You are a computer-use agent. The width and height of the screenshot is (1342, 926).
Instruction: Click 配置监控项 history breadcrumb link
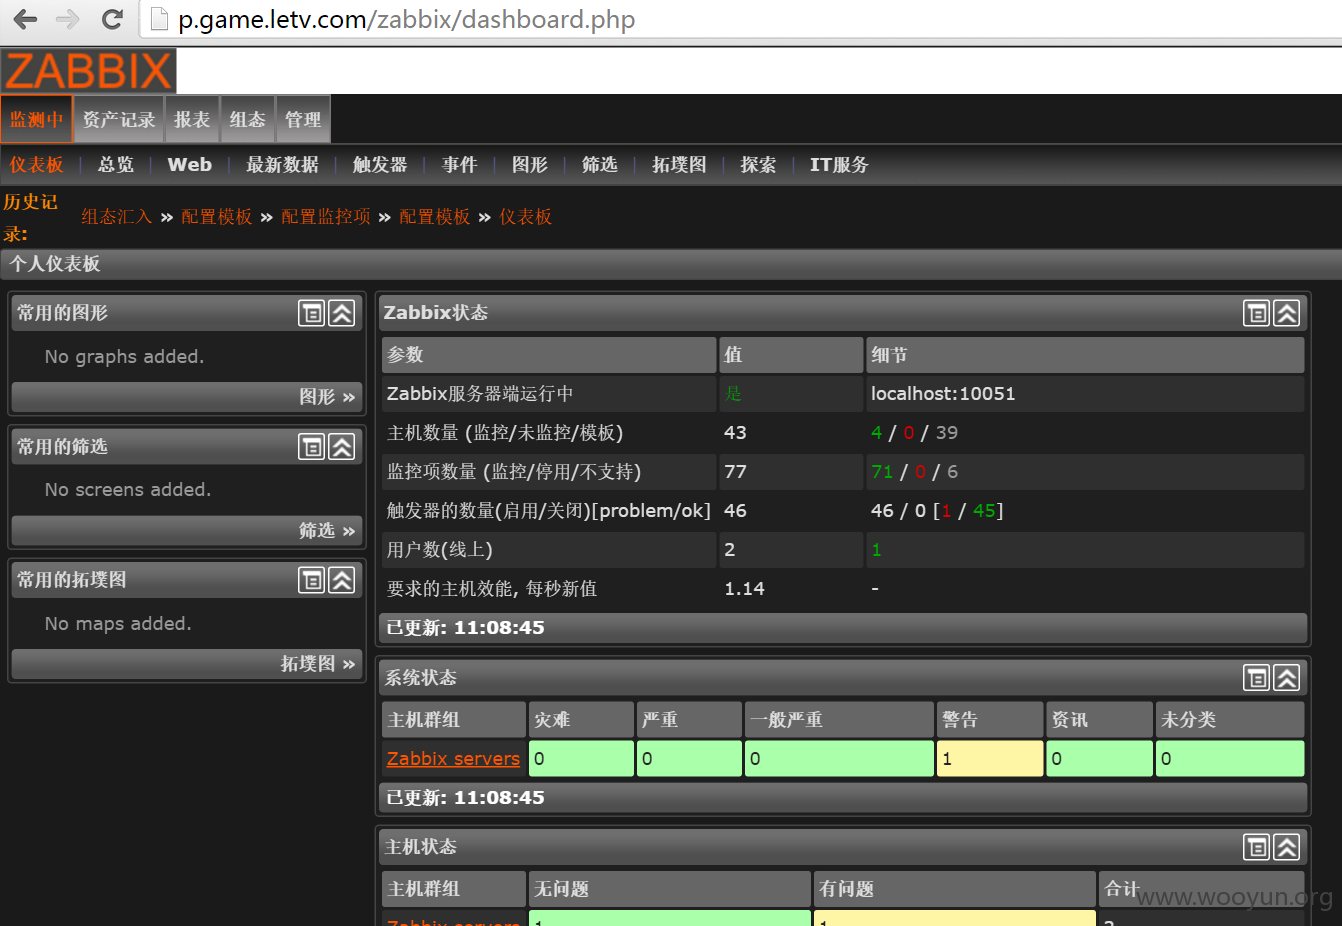coord(326,217)
